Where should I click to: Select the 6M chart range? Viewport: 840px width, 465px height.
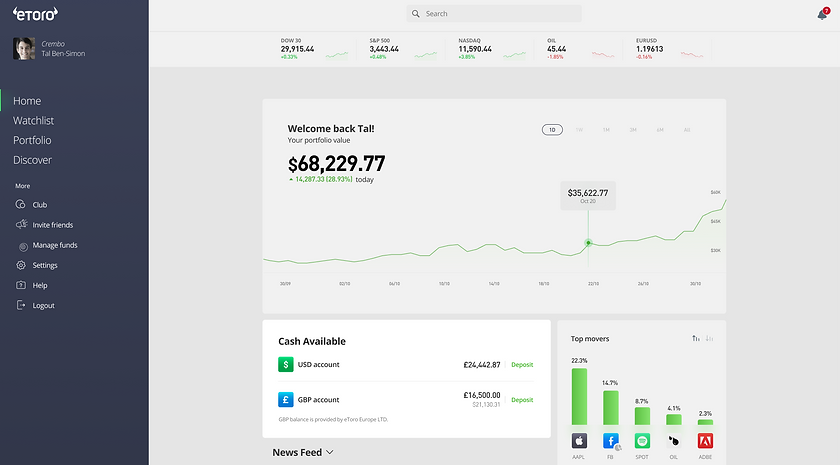click(660, 130)
